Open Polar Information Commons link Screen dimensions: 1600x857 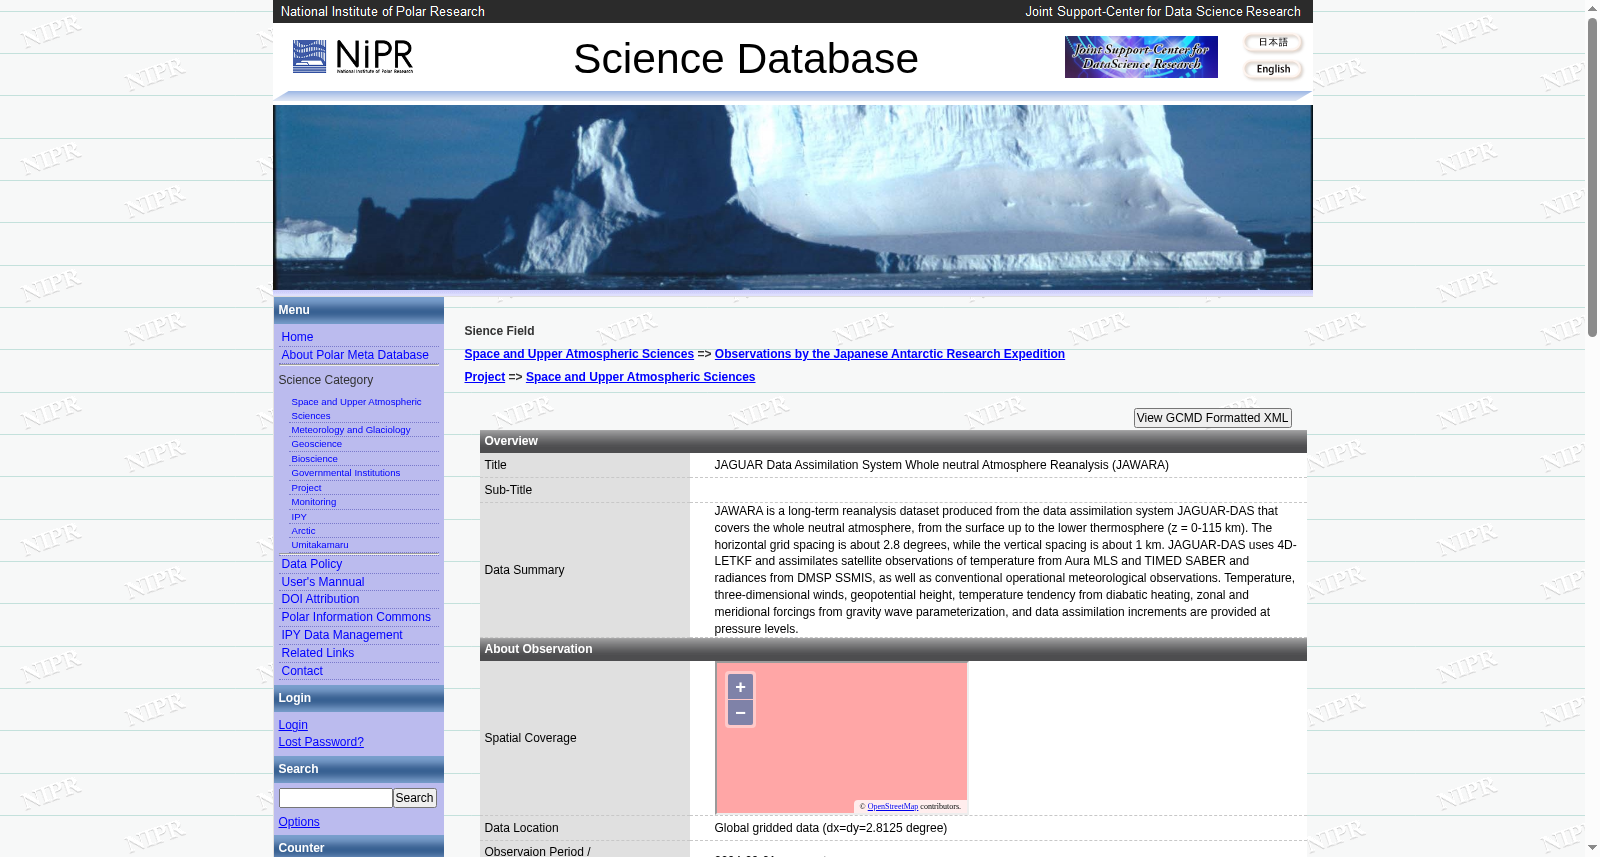tap(356, 617)
